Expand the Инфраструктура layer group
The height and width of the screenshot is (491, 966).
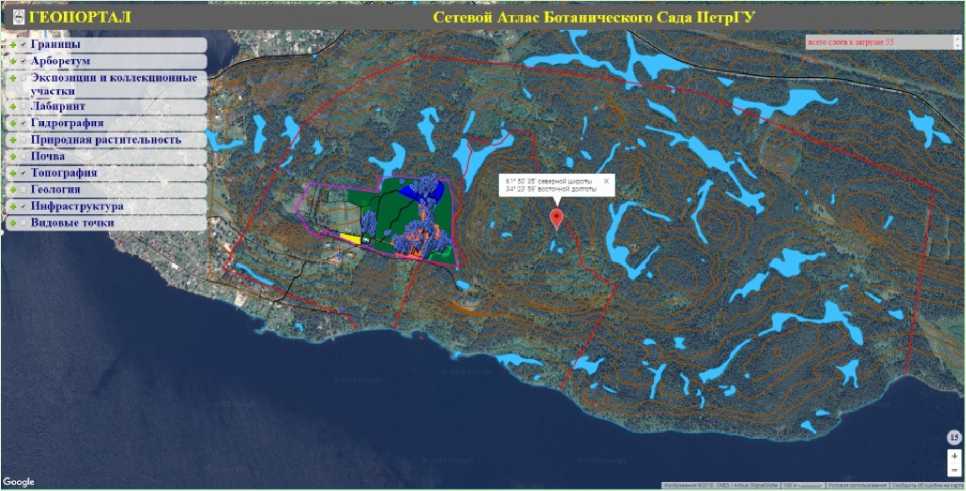[x=12, y=206]
